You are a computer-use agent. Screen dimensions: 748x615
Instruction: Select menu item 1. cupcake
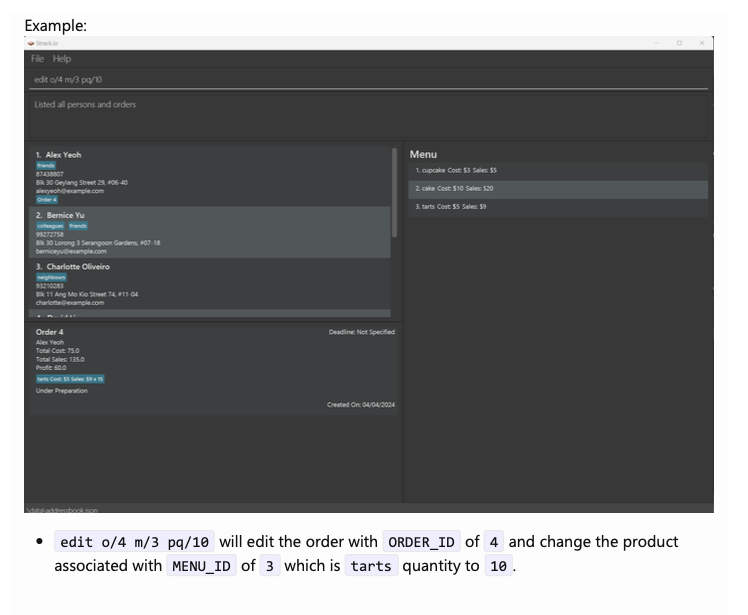558,170
